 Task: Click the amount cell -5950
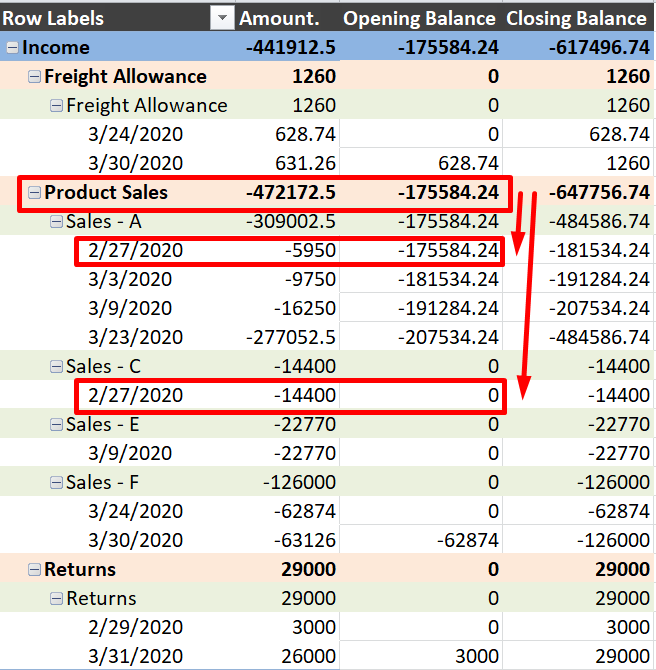pos(311,250)
